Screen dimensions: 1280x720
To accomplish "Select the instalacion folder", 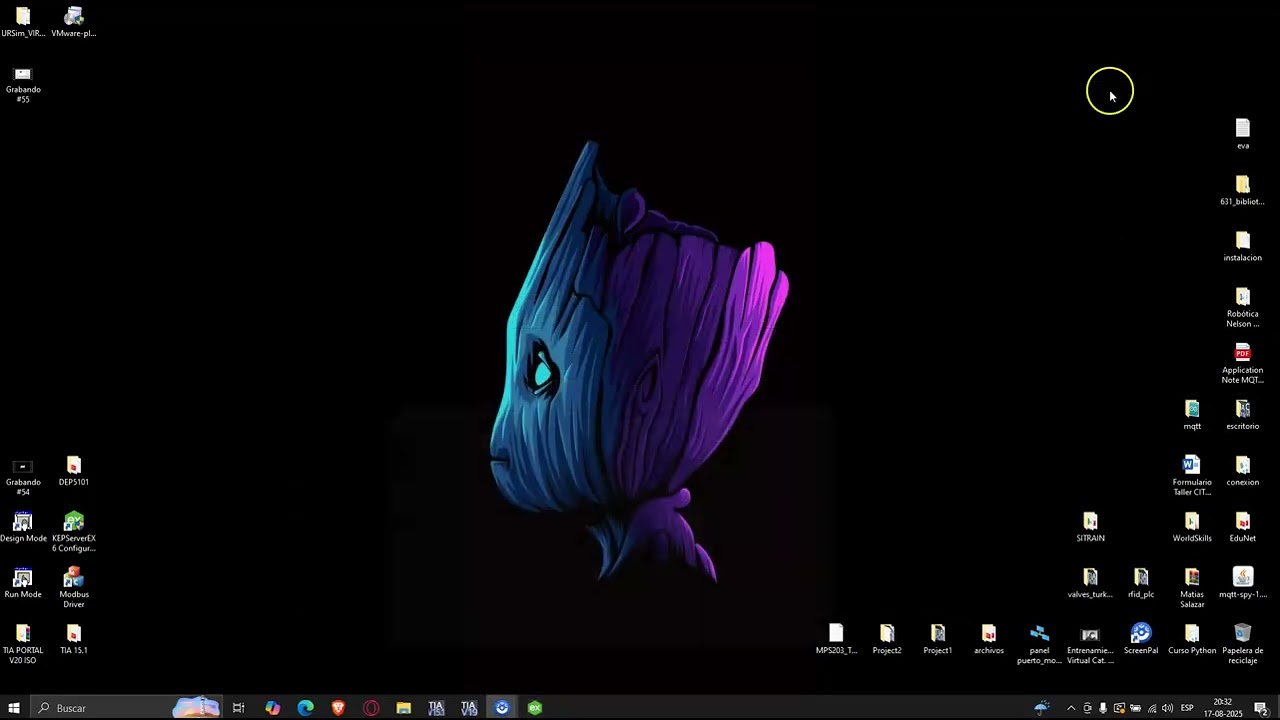I will pos(1243,247).
